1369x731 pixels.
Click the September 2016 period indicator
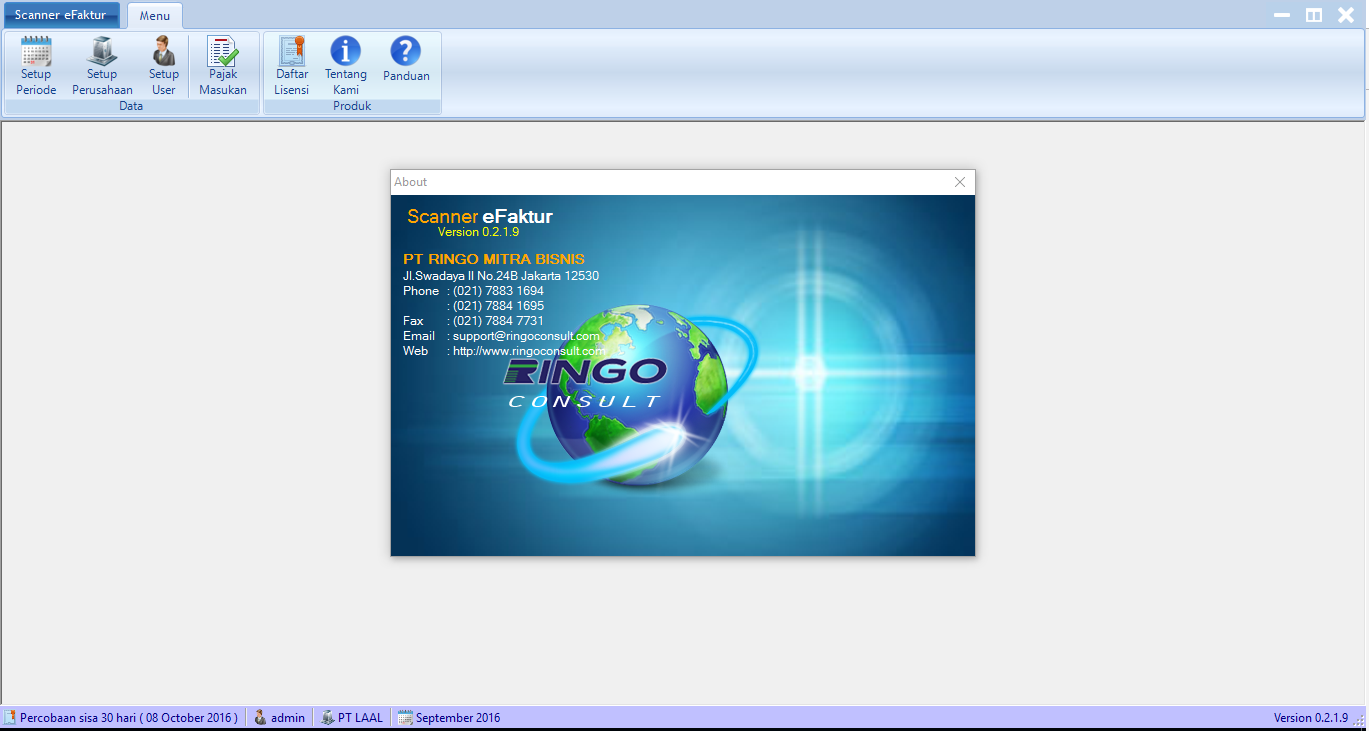click(x=450, y=718)
